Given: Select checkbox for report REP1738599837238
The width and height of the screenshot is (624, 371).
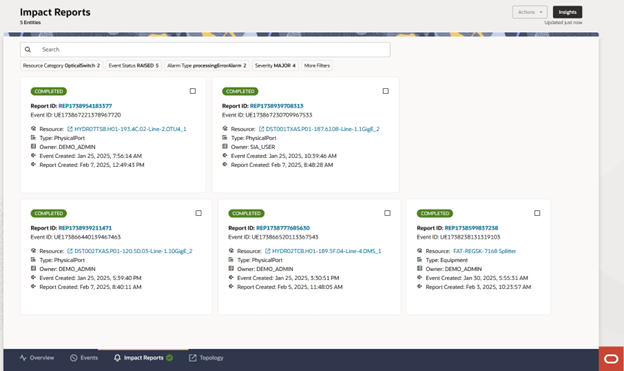Looking at the screenshot, I should click(x=537, y=213).
